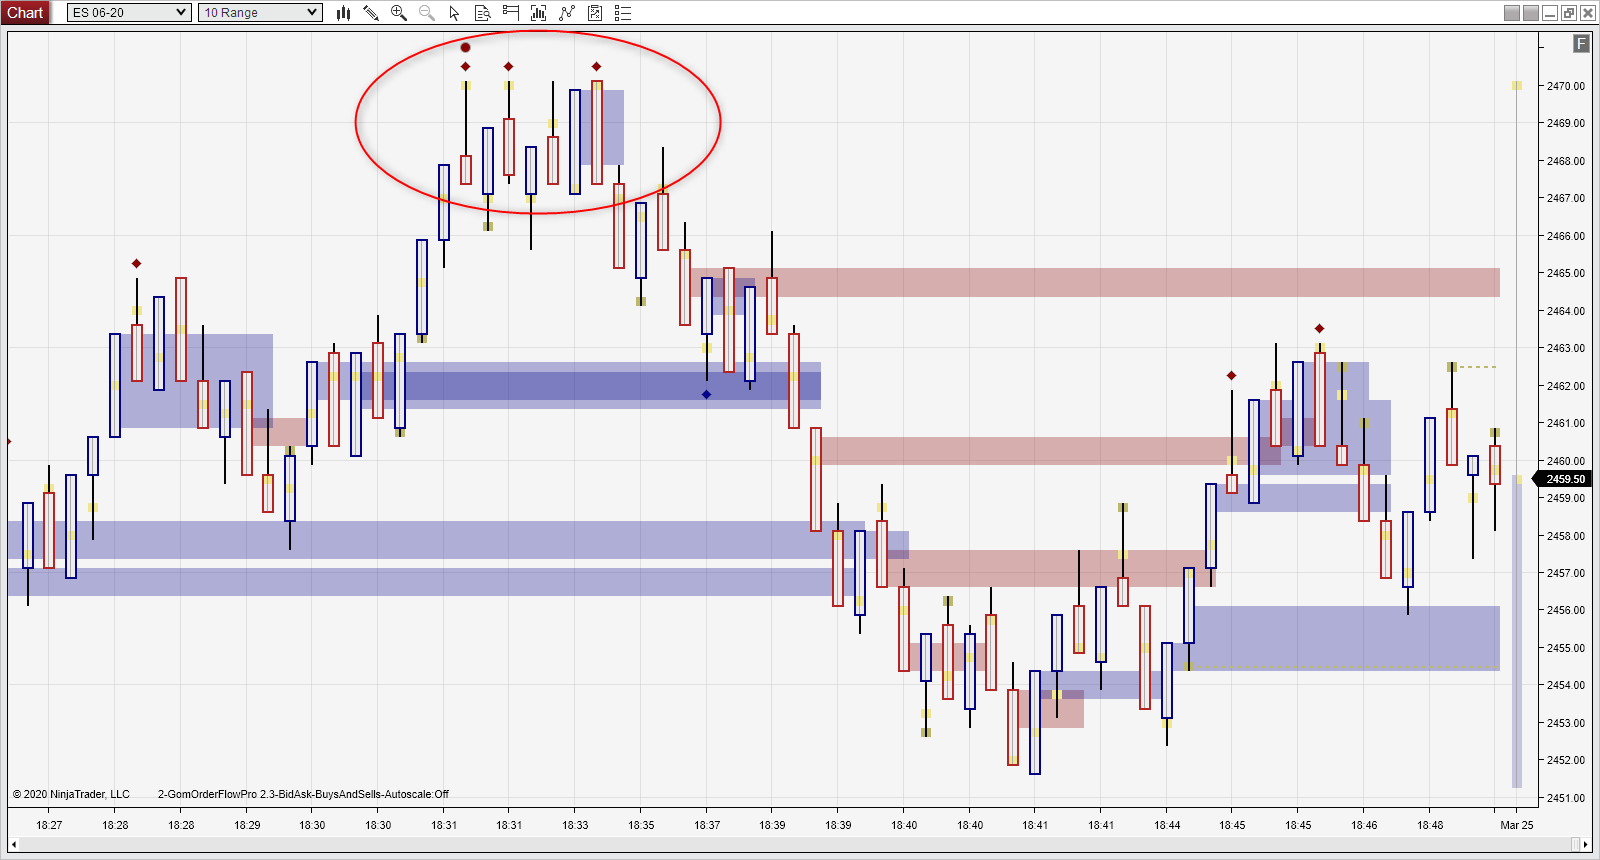Open the bar style (candlestick) toolbar icon

[x=343, y=13]
